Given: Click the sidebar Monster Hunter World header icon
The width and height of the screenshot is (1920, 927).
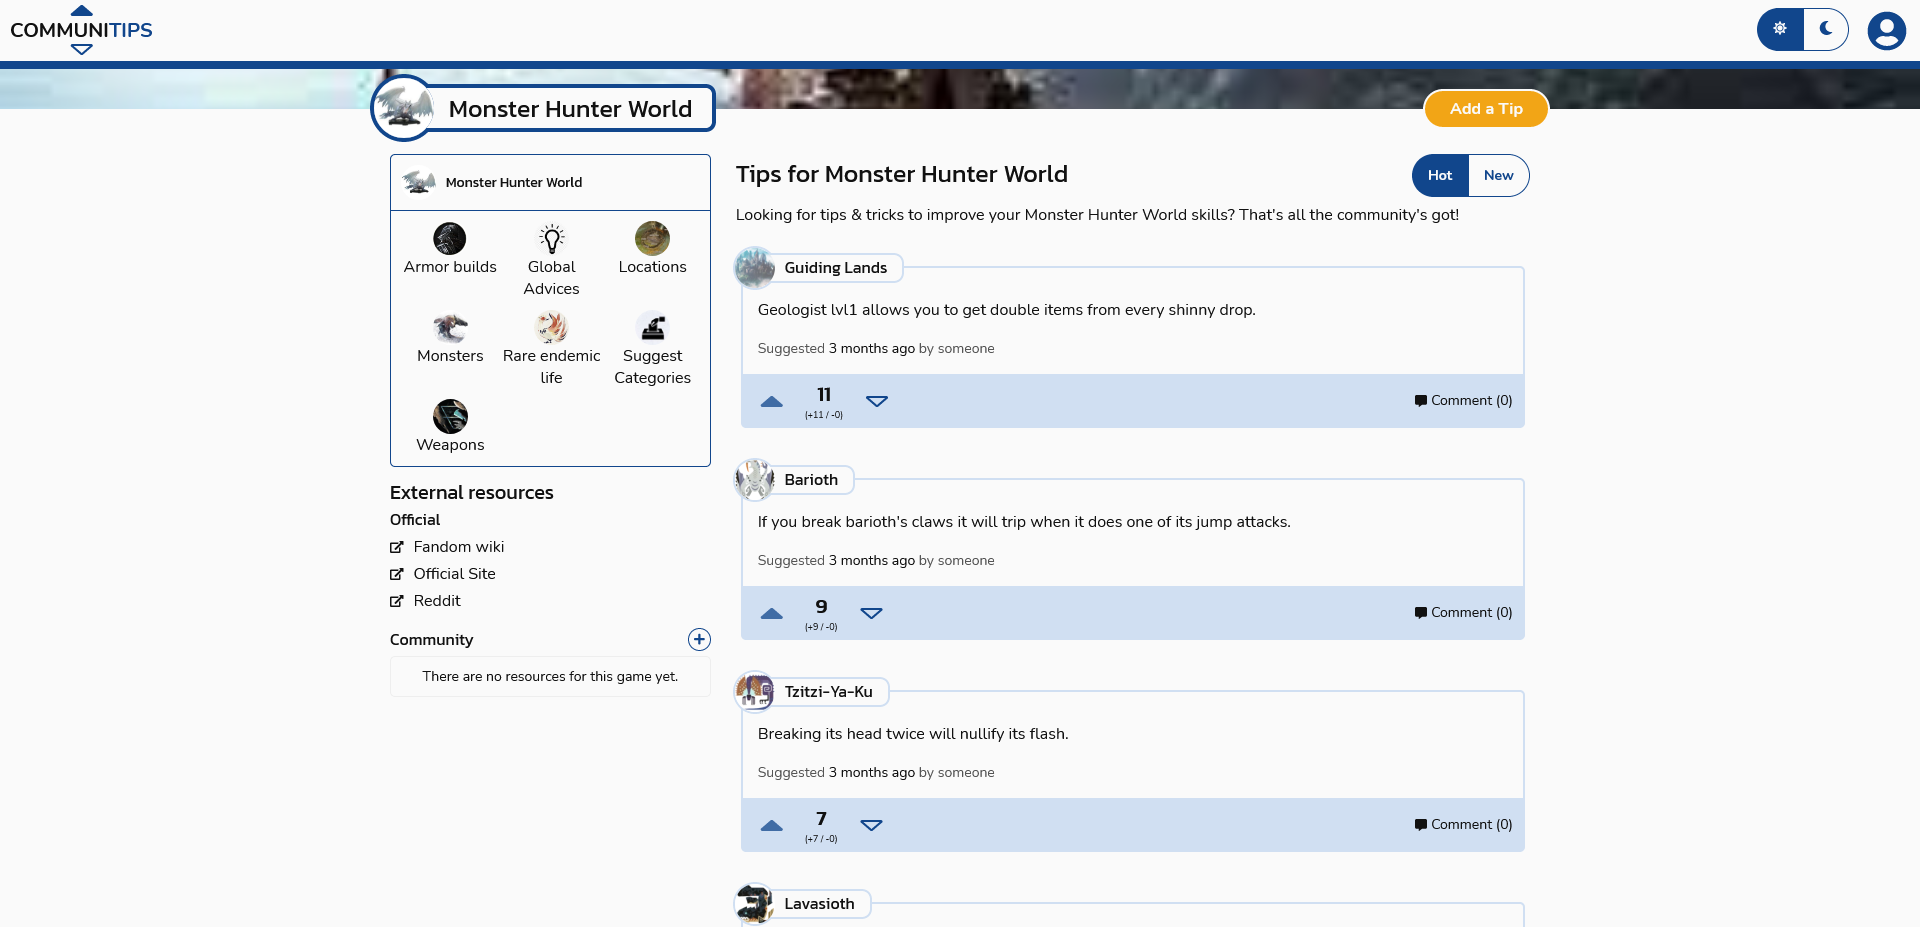Looking at the screenshot, I should (419, 182).
